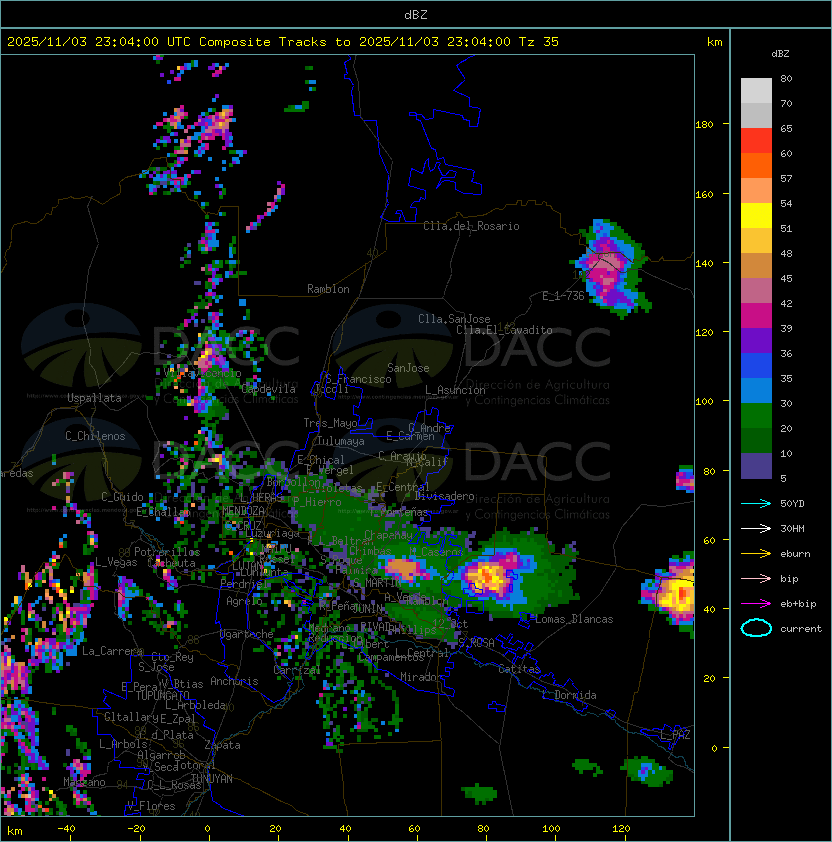Image resolution: width=832 pixels, height=842 pixels.
Task: Click the 'L_Vegas' map label
Action: tap(116, 562)
